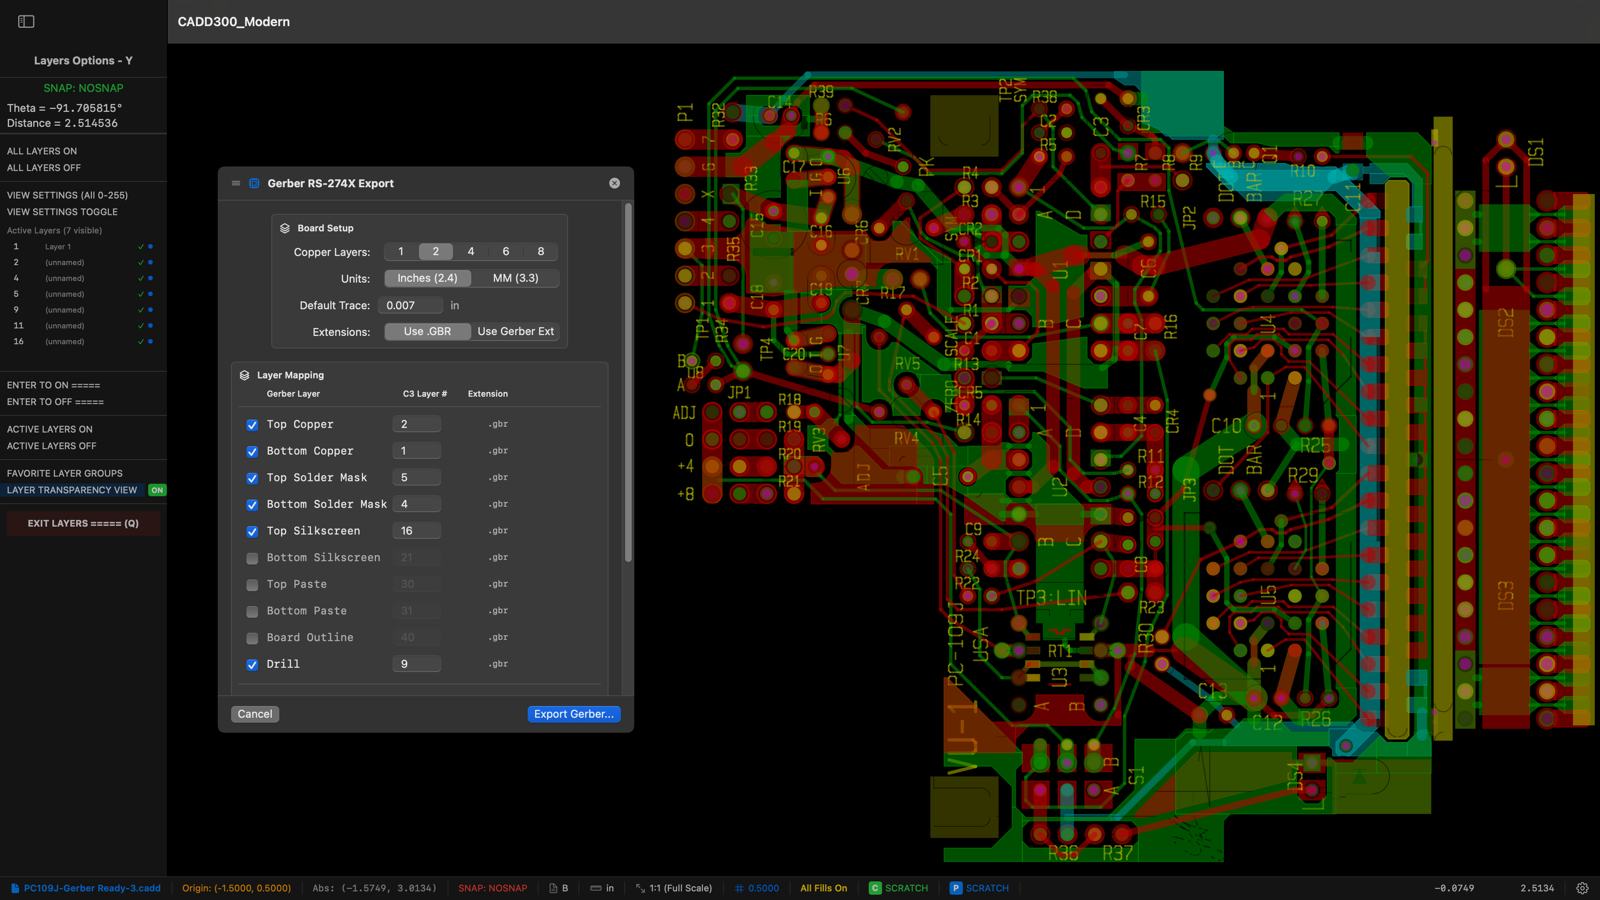
Task: Open FAVORITE LAYER GROUPS
Action: point(65,473)
